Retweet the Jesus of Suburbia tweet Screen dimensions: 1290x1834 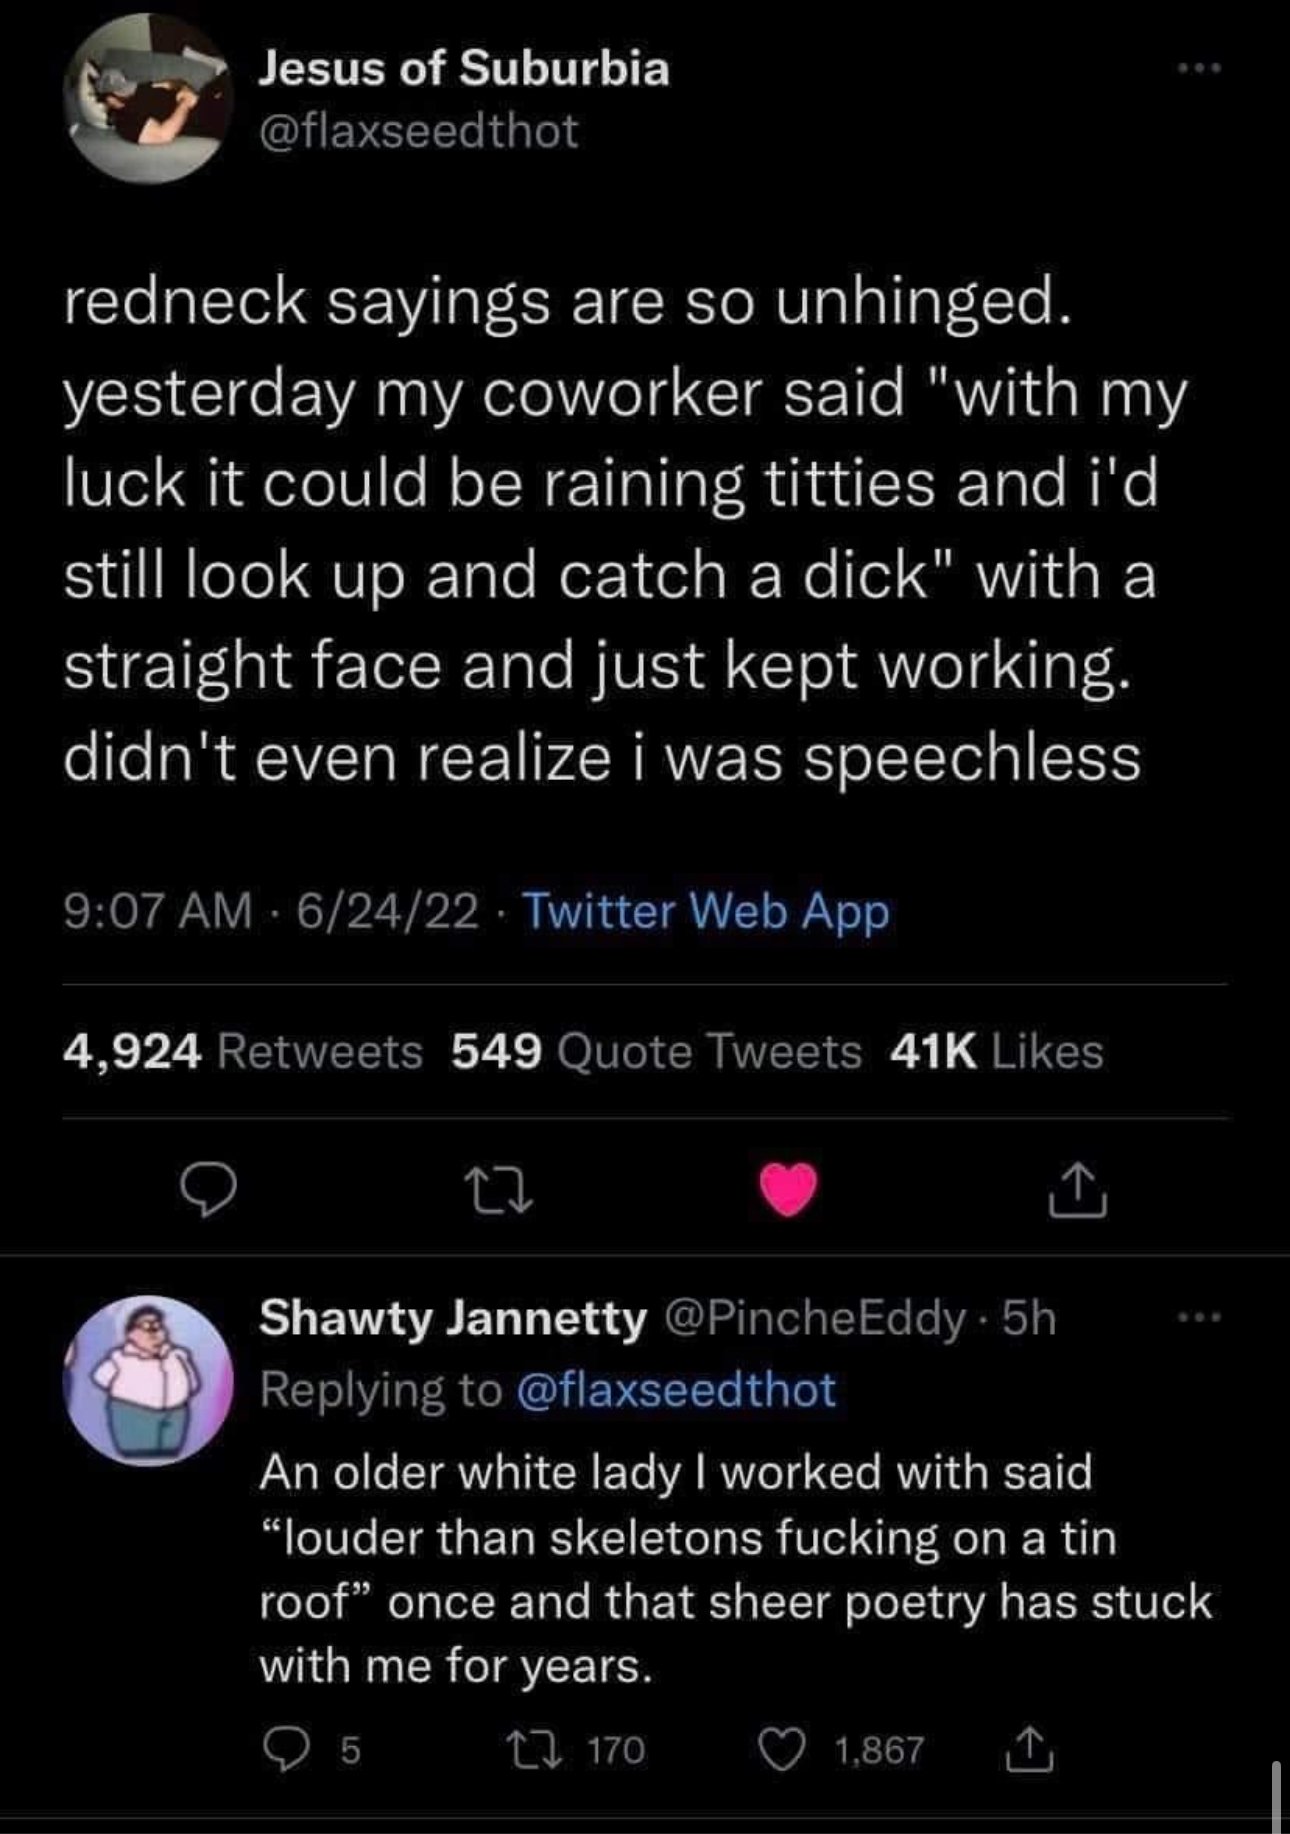[x=498, y=1191]
